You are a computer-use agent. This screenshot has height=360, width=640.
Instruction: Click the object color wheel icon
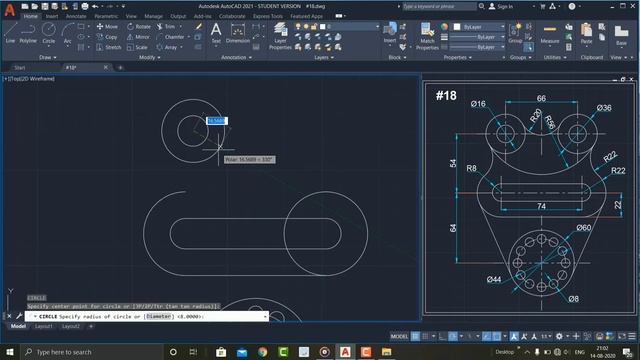[x=444, y=27]
